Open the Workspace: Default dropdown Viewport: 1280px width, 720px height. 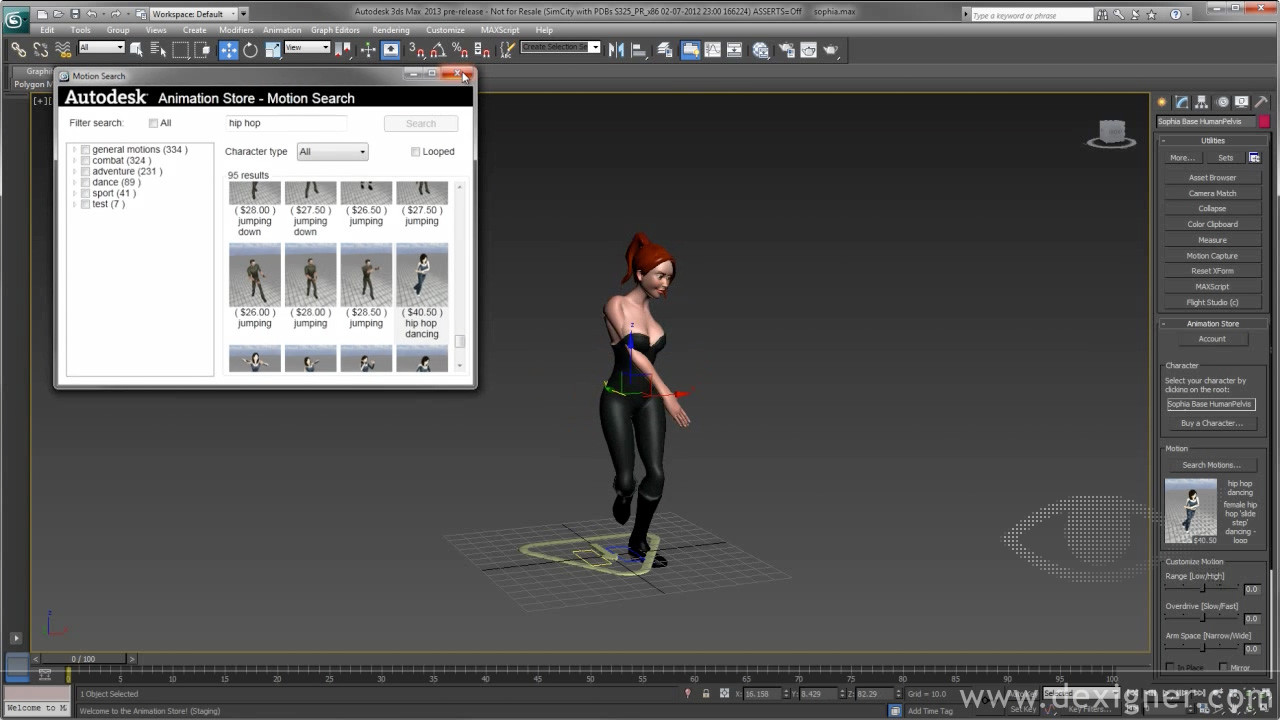coord(193,14)
